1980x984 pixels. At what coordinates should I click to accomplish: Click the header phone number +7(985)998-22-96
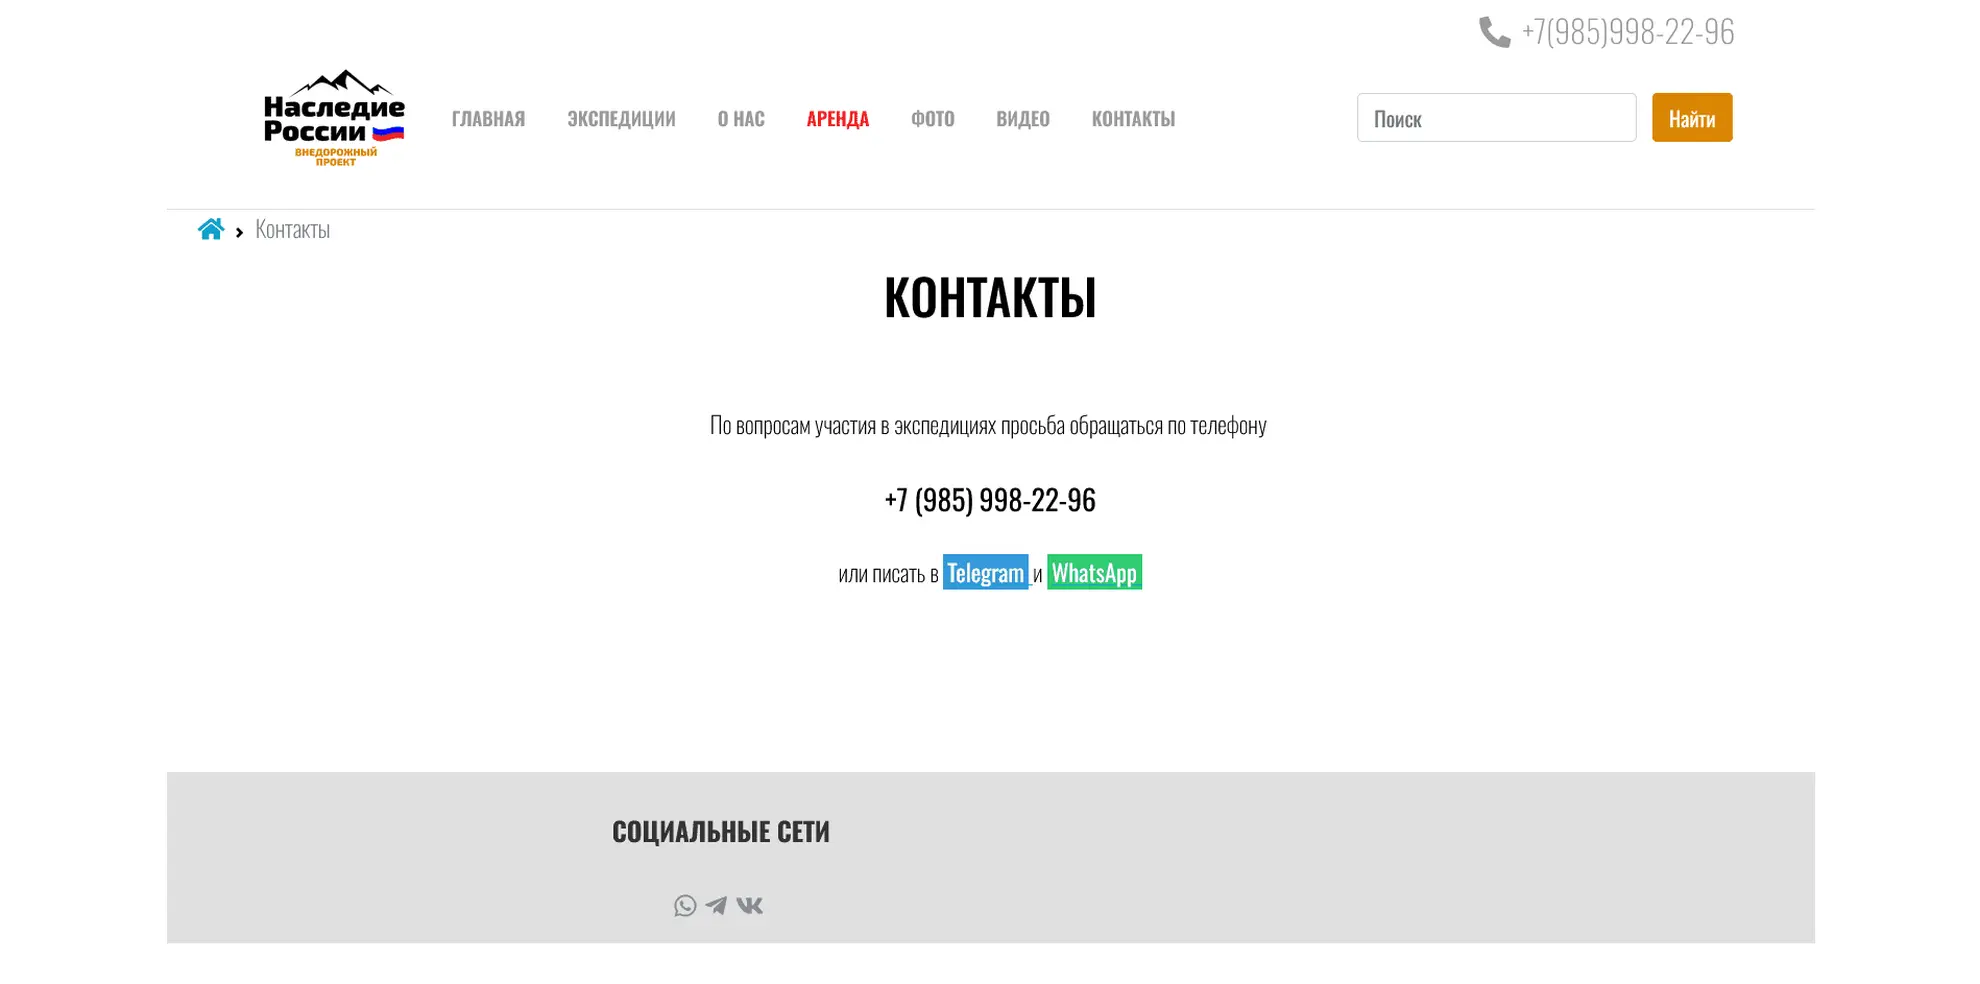[x=1627, y=32]
